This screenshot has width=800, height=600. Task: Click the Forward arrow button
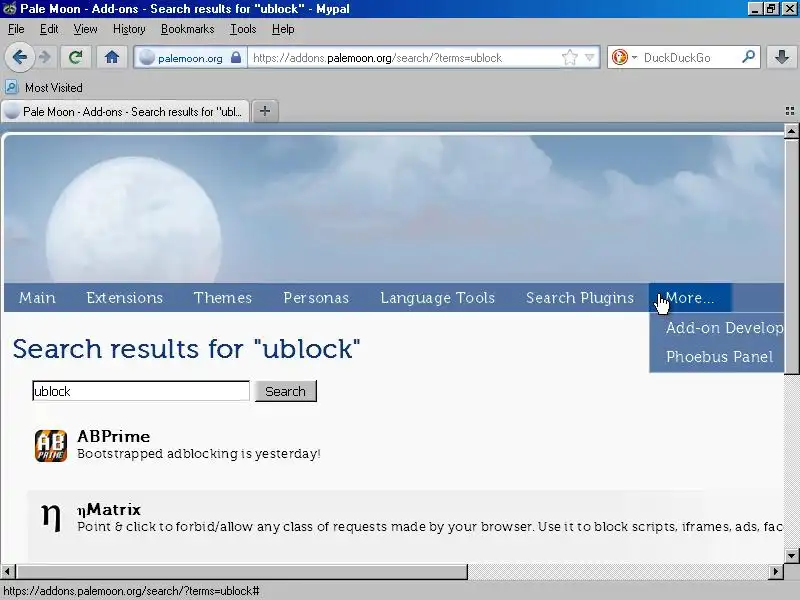[45, 57]
